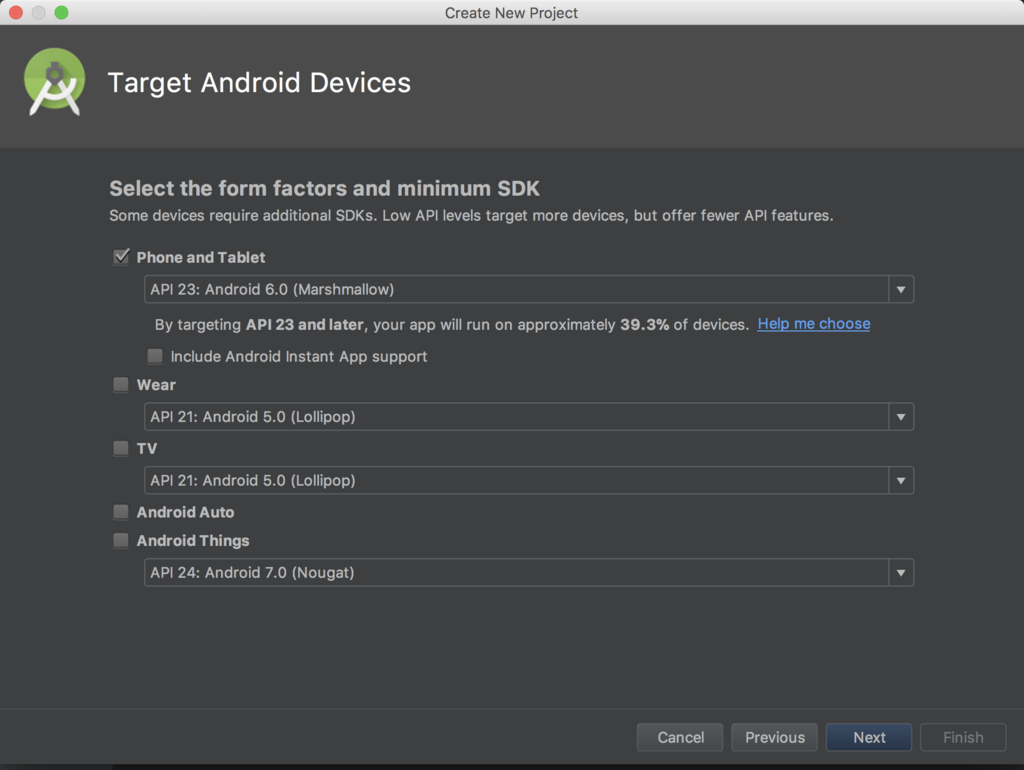The height and width of the screenshot is (770, 1024).
Task: Click the Create New Project title bar
Action: [511, 13]
